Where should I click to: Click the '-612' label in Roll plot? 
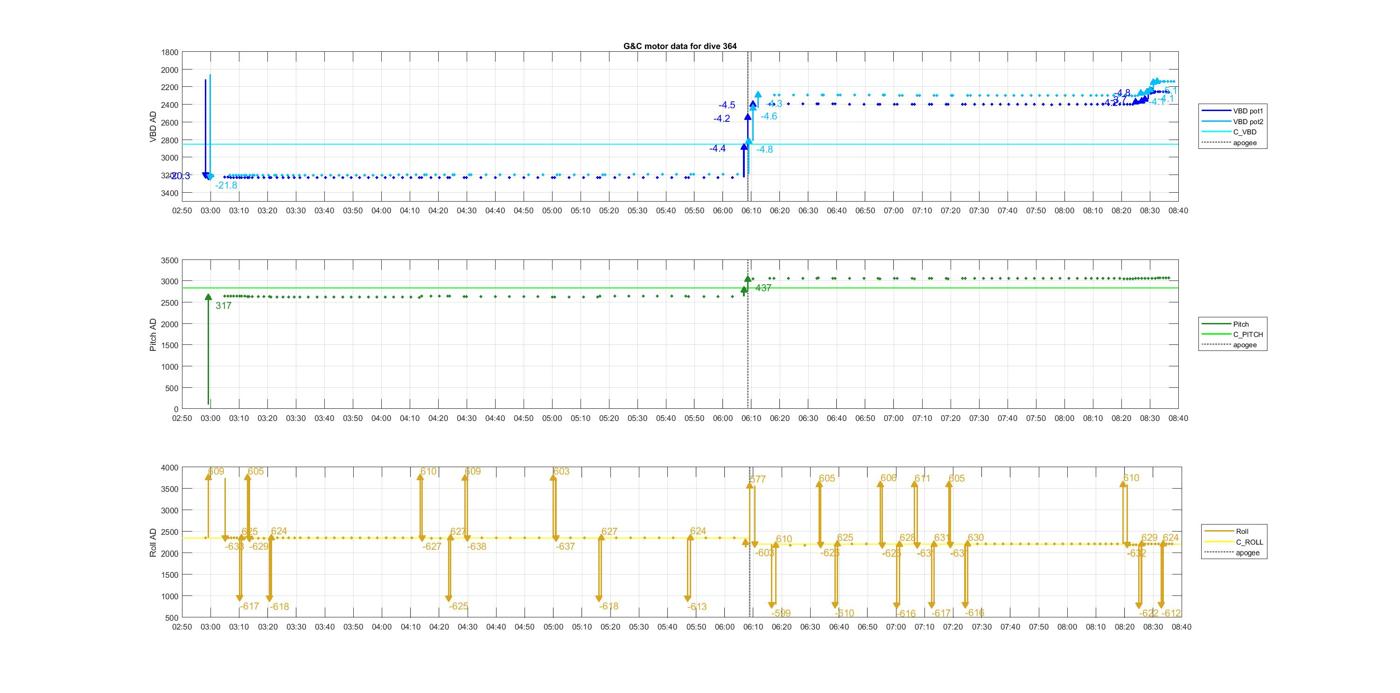click(1171, 613)
